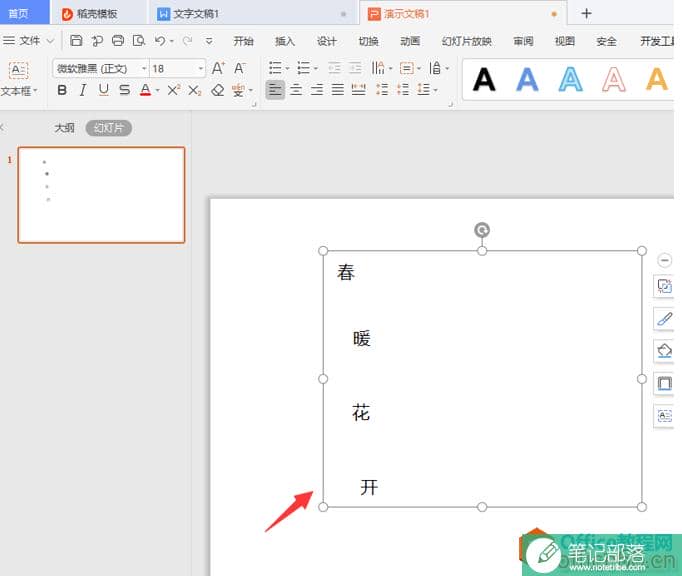Screen dimensions: 682x576
Task: Toggle Italic formatting
Action: pyautogui.click(x=82, y=90)
